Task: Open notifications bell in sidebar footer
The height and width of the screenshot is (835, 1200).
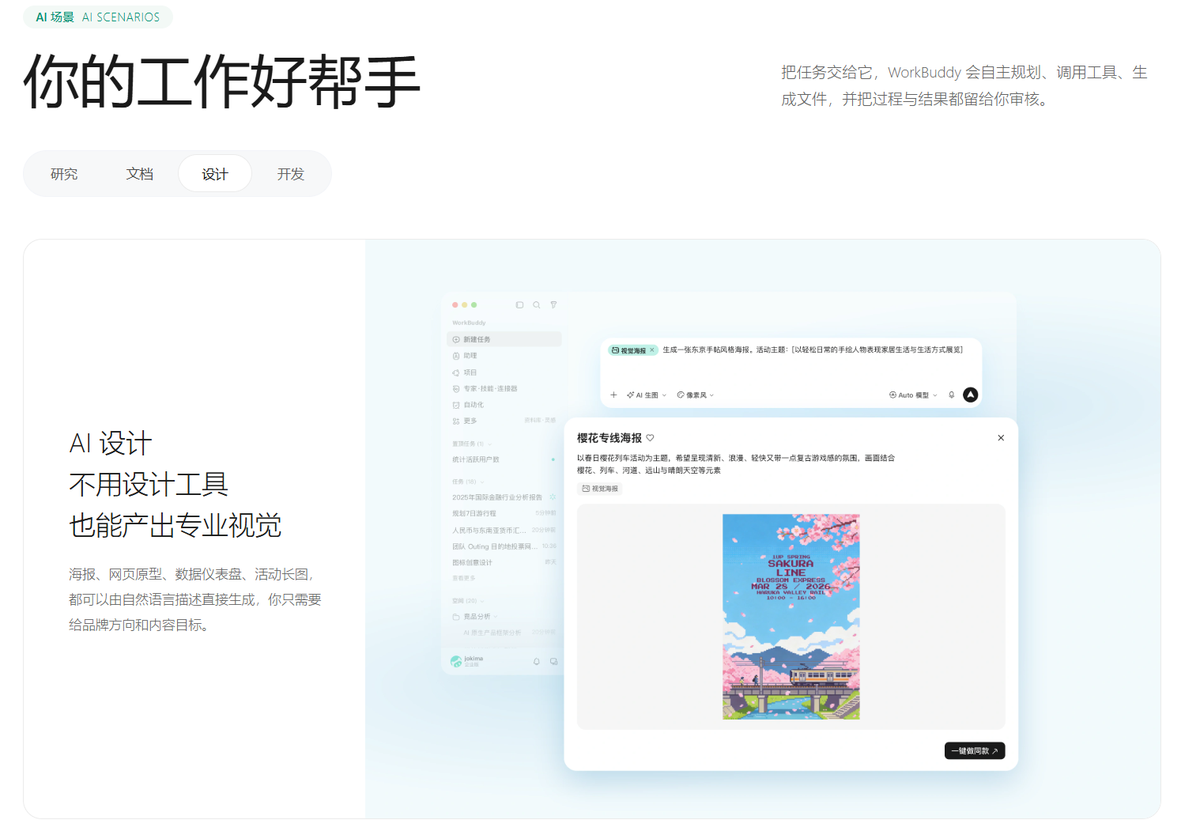Action: click(x=536, y=662)
